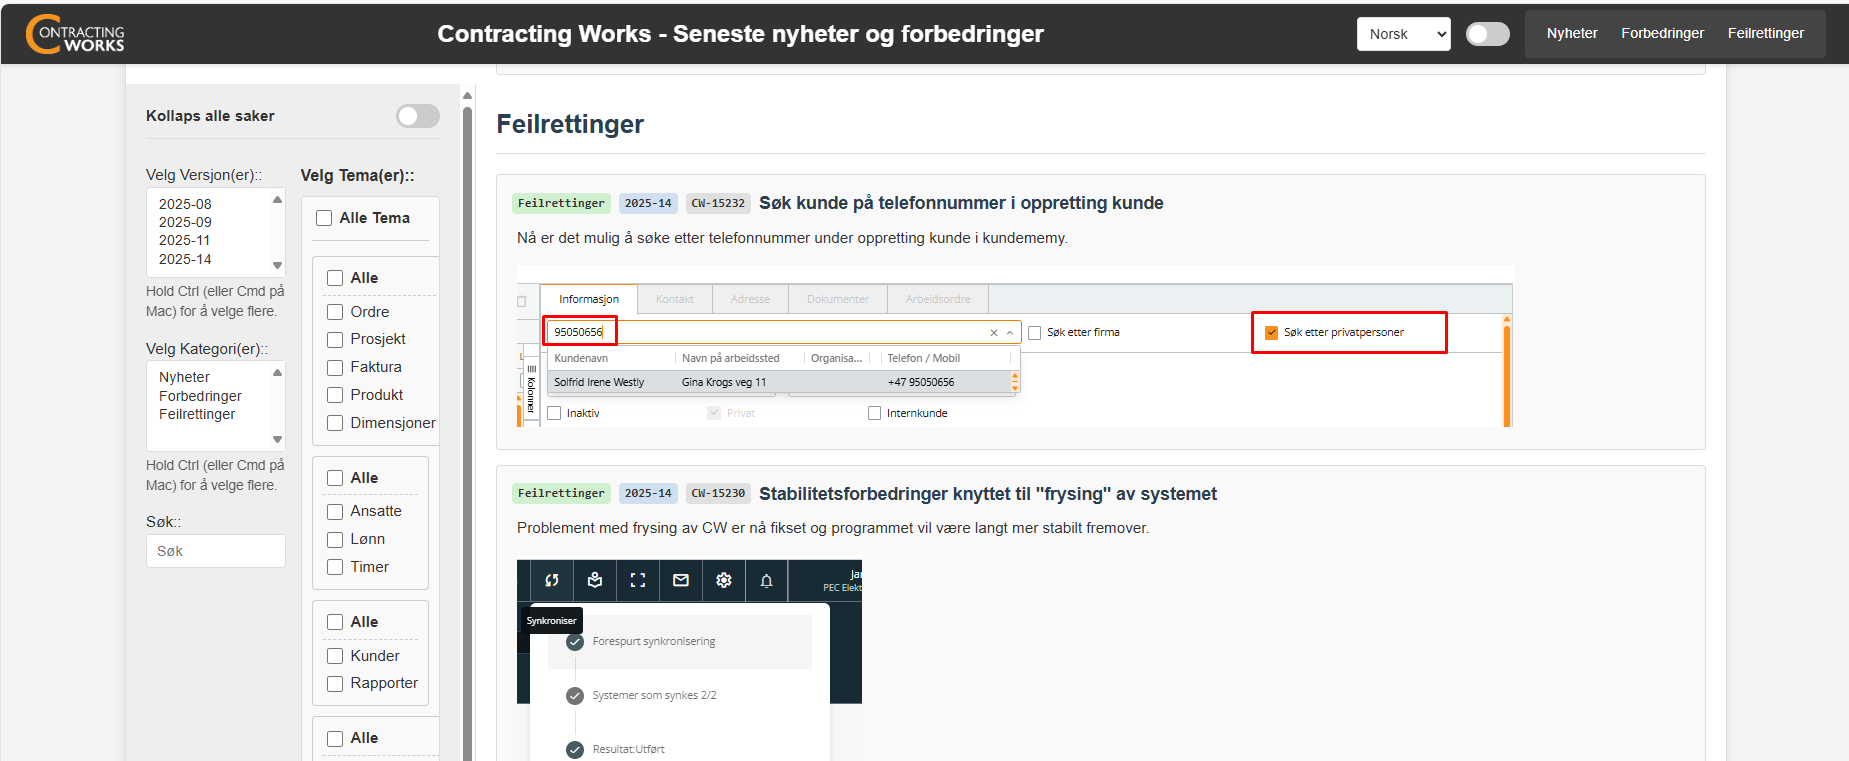Check Alle in the Kunder group
Viewport: 1849px width, 761px height.
[335, 622]
